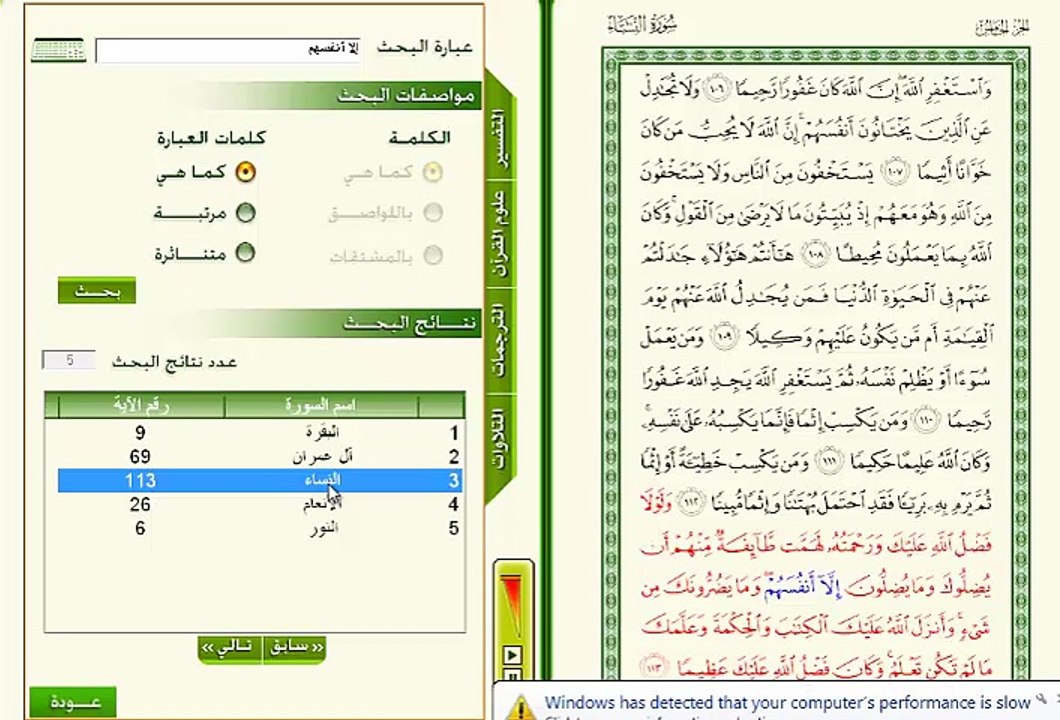The height and width of the screenshot is (720, 1060).
Task: Select the 'متناثرة' phrase option
Action: (245, 253)
